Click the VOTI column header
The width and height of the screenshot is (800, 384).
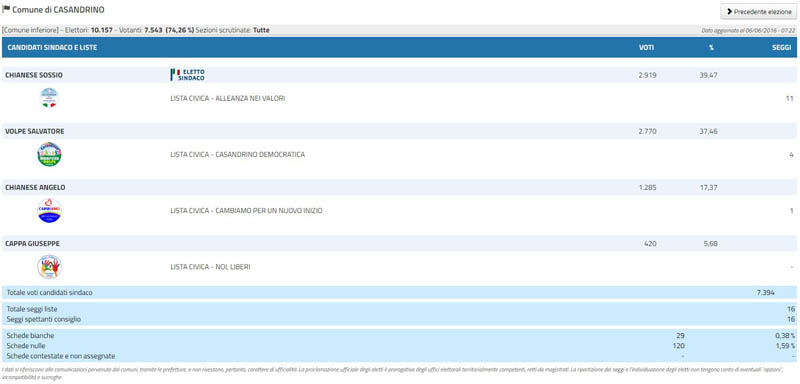pyautogui.click(x=646, y=47)
